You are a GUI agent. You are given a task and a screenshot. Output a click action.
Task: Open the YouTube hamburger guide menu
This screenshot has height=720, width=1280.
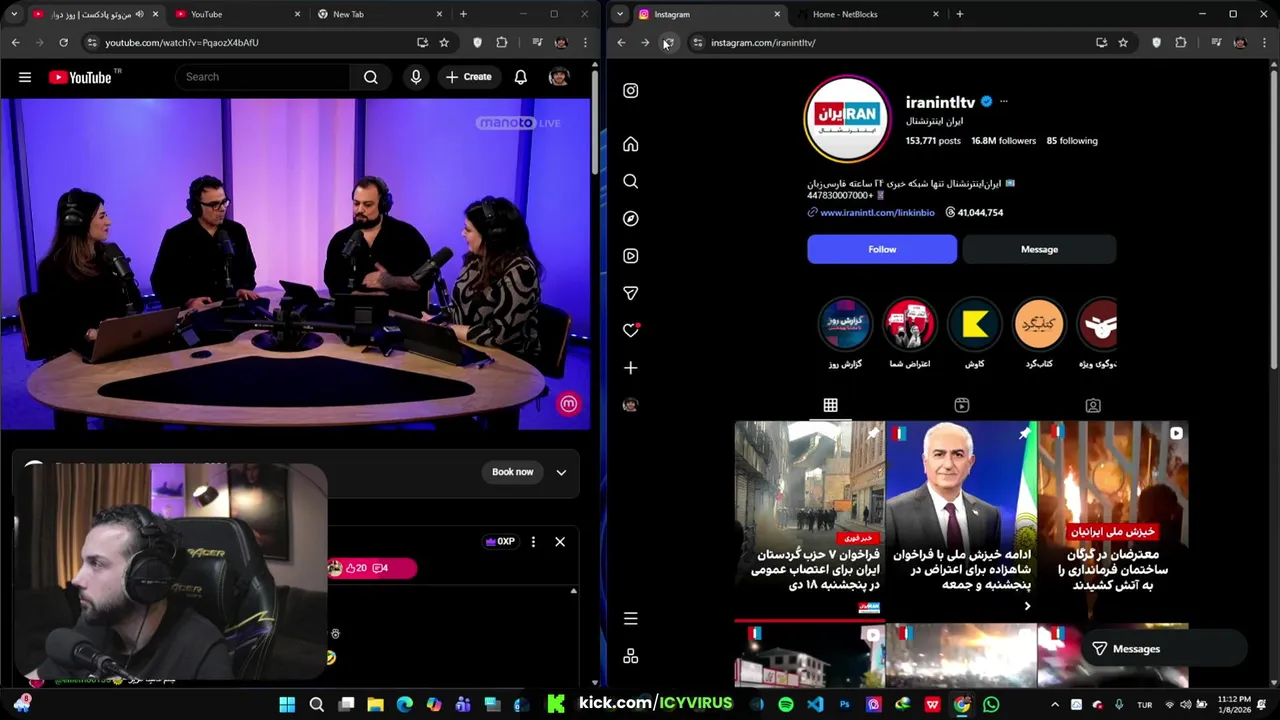coord(25,77)
